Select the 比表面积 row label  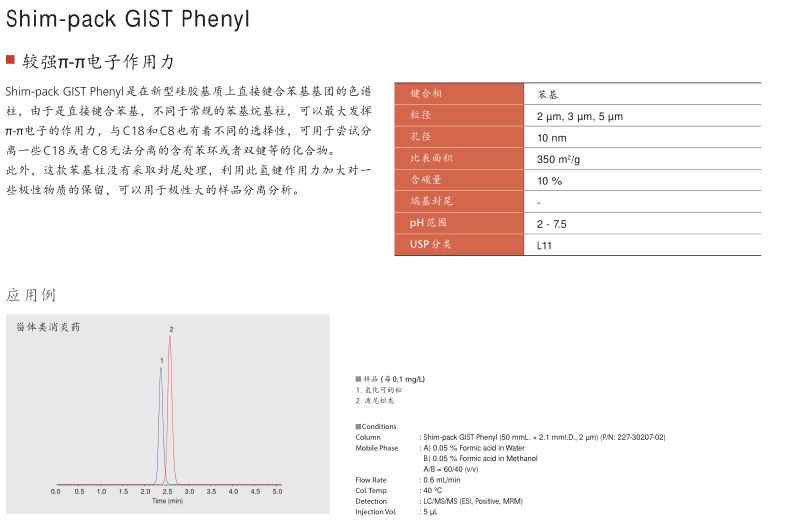[x=432, y=158]
